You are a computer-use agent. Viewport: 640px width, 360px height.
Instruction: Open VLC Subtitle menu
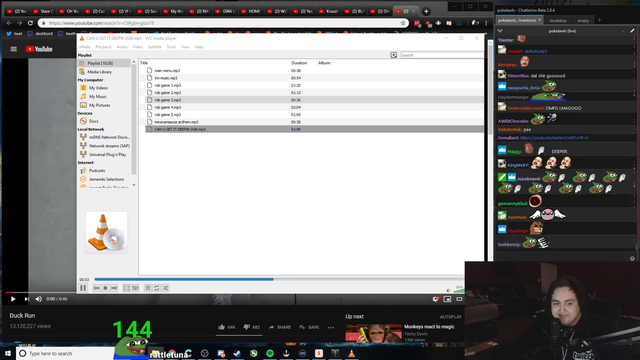tap(154, 47)
